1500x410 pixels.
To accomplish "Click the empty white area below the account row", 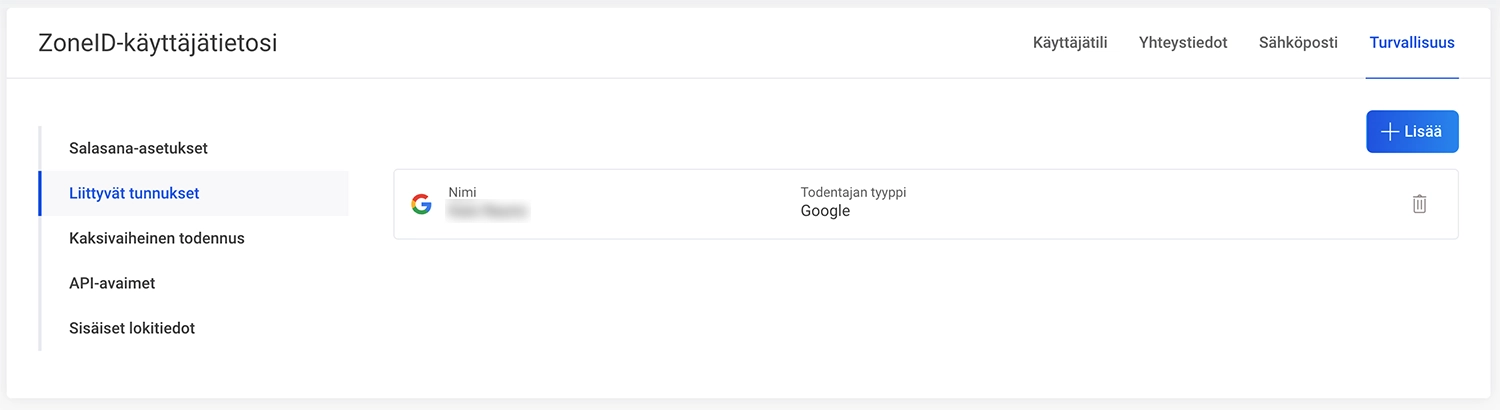I will tap(925, 310).
